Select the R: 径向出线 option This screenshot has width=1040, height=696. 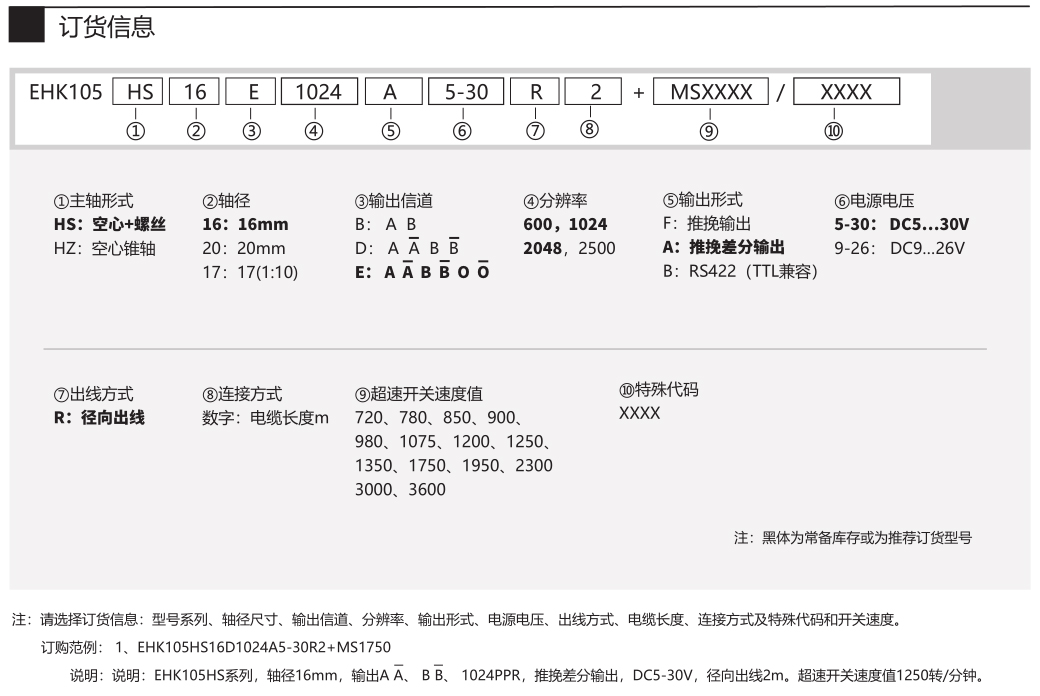coord(98,418)
